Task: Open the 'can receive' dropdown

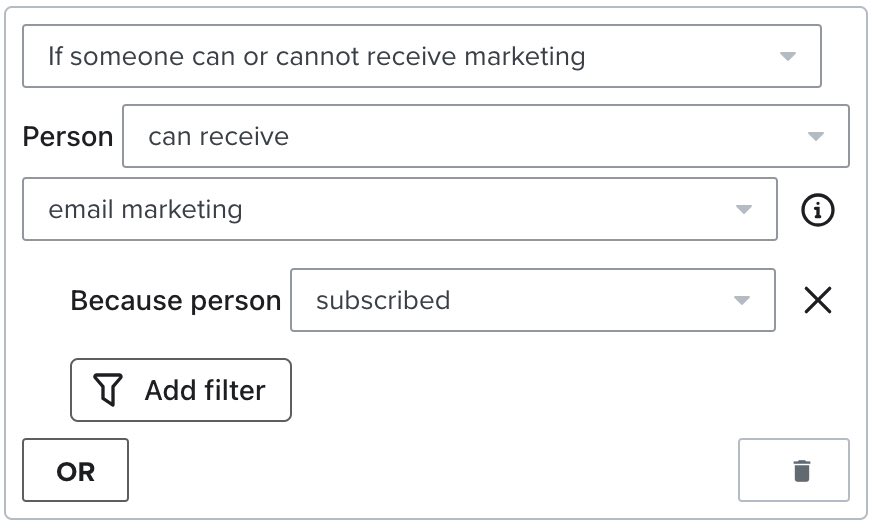Action: coord(485,136)
